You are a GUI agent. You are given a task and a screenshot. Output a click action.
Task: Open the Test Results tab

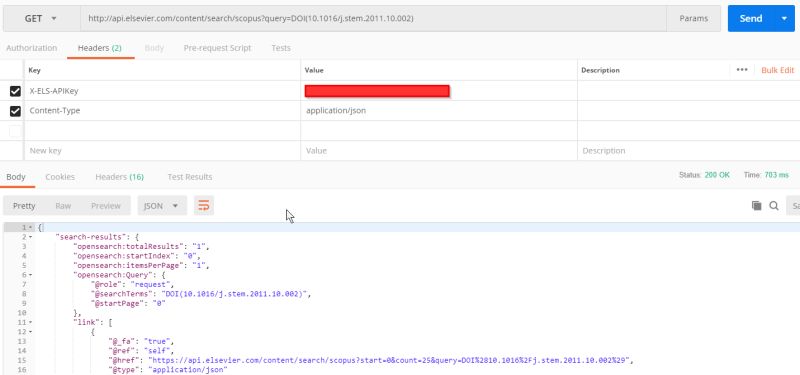[190, 177]
